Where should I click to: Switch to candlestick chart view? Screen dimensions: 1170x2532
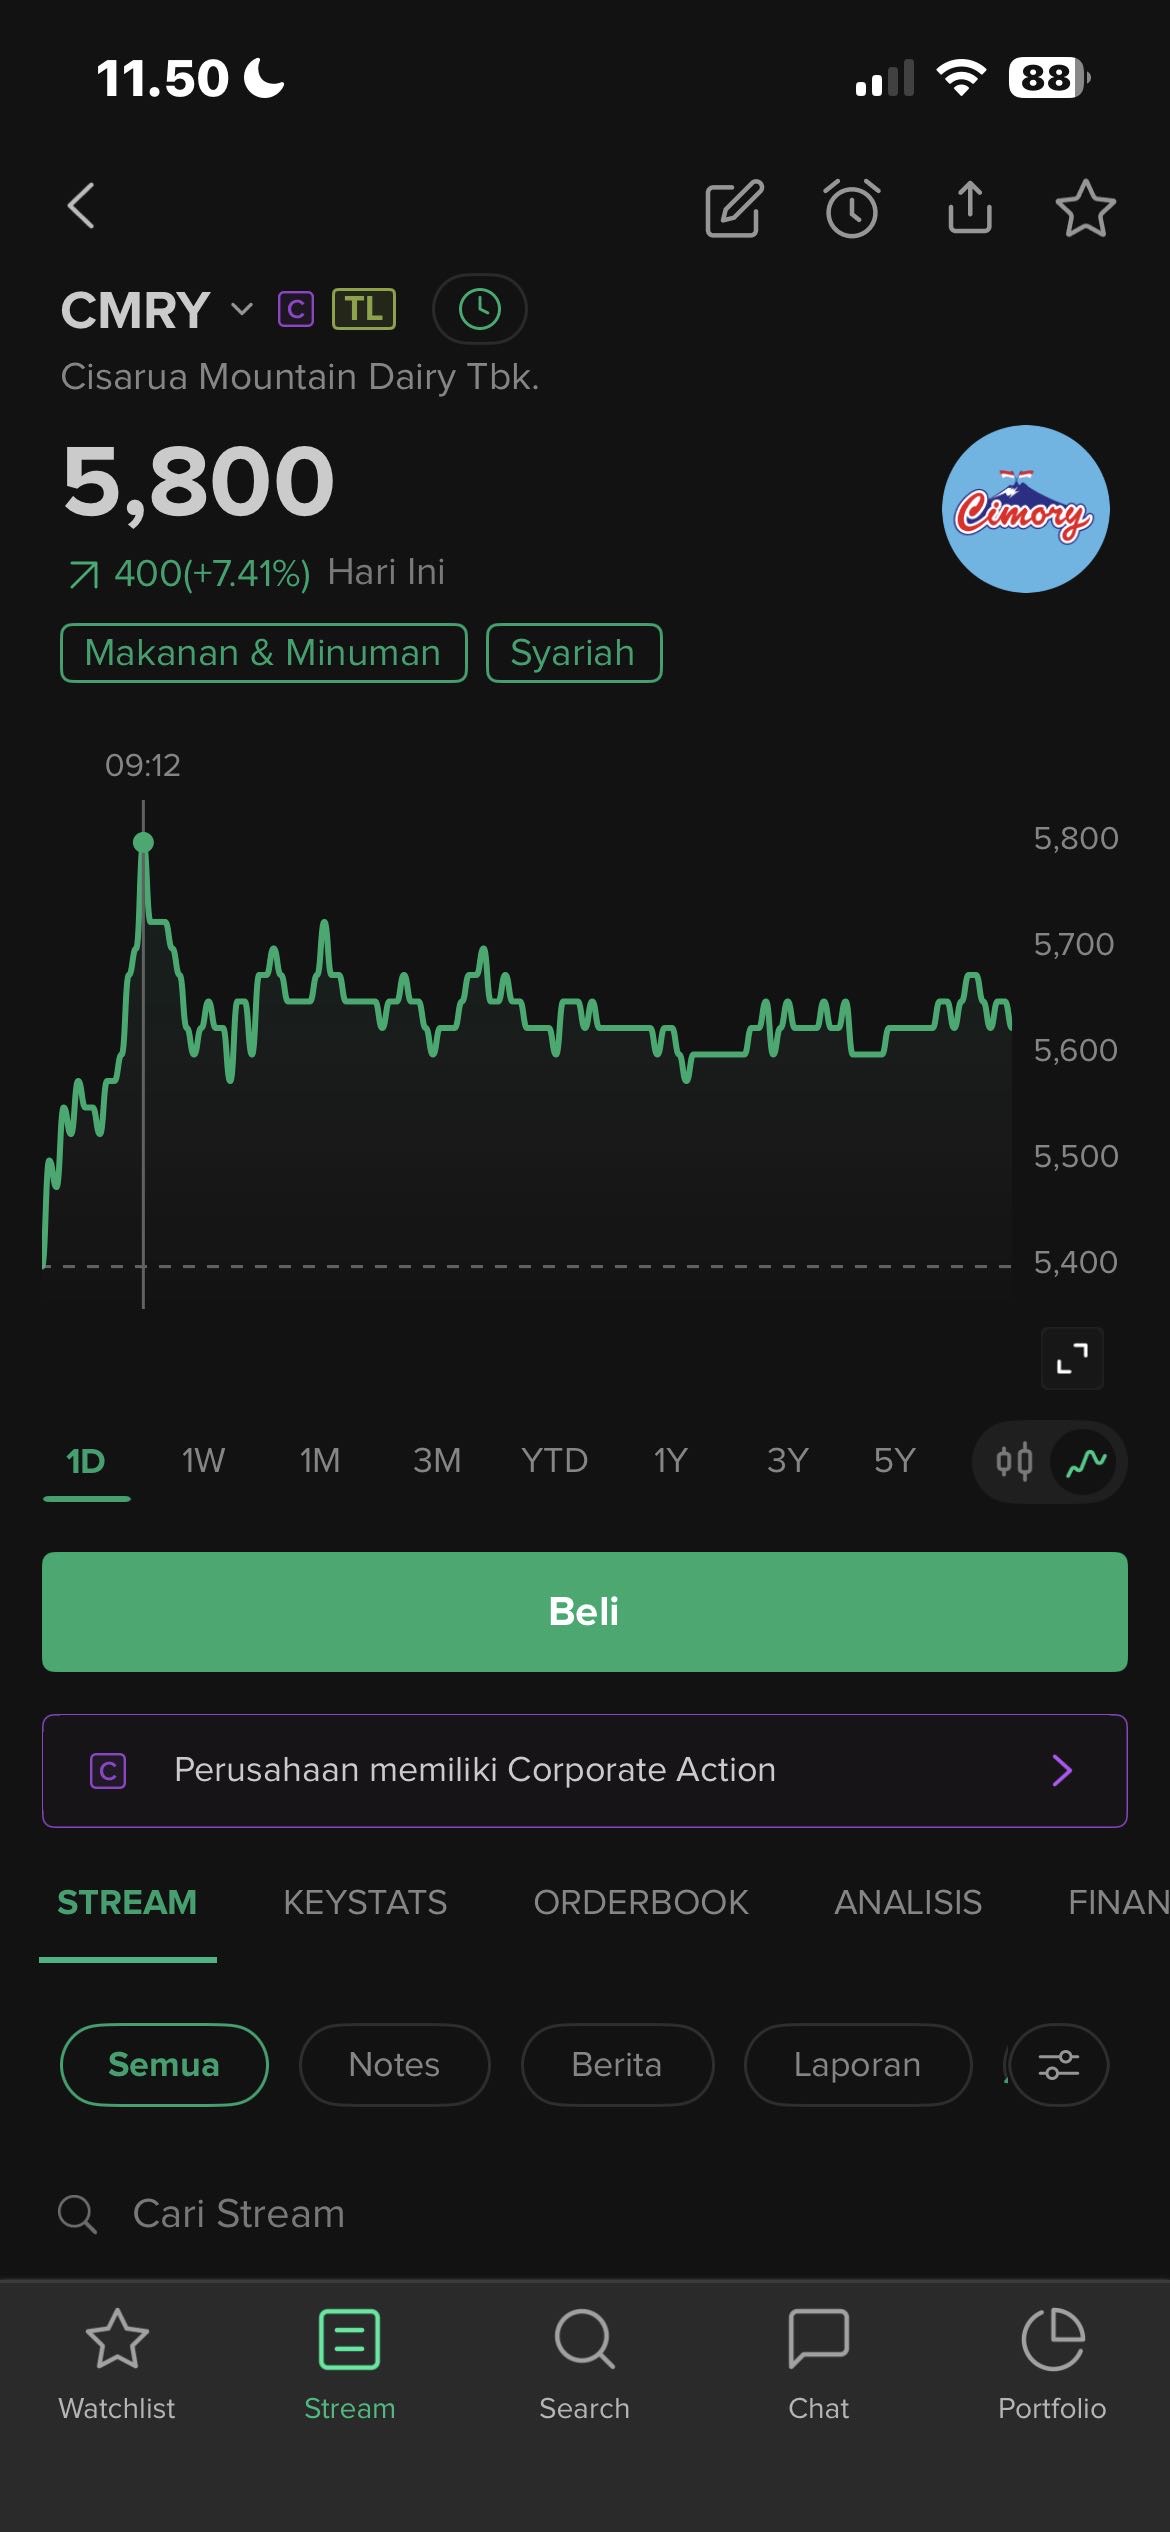coord(1014,1462)
